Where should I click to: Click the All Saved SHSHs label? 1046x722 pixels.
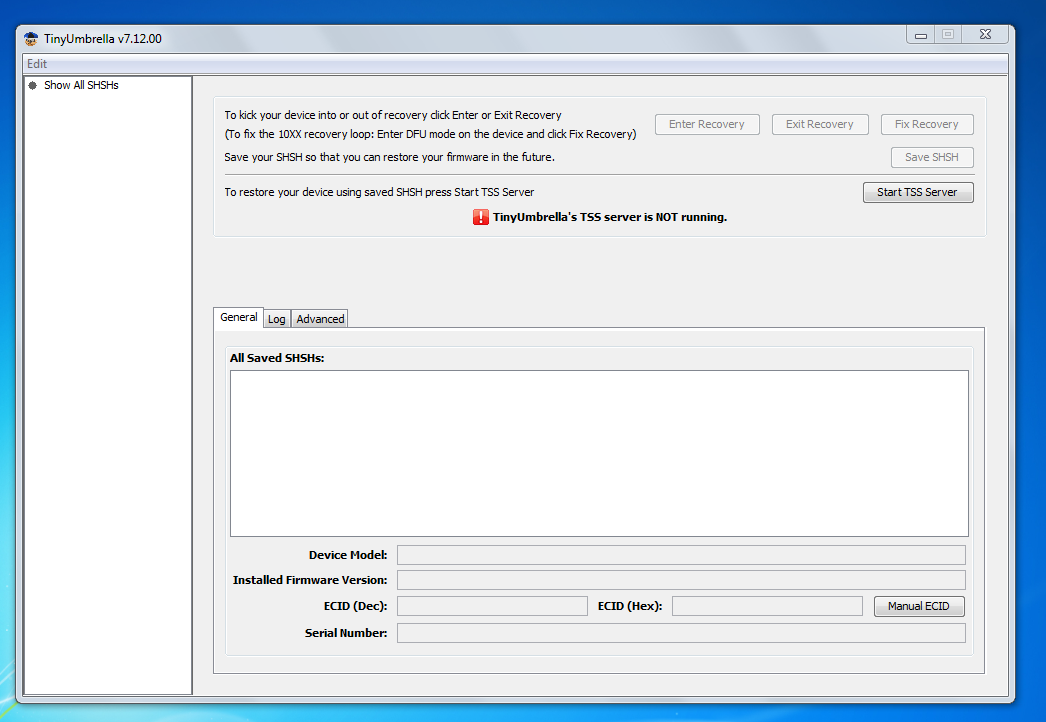(277, 358)
